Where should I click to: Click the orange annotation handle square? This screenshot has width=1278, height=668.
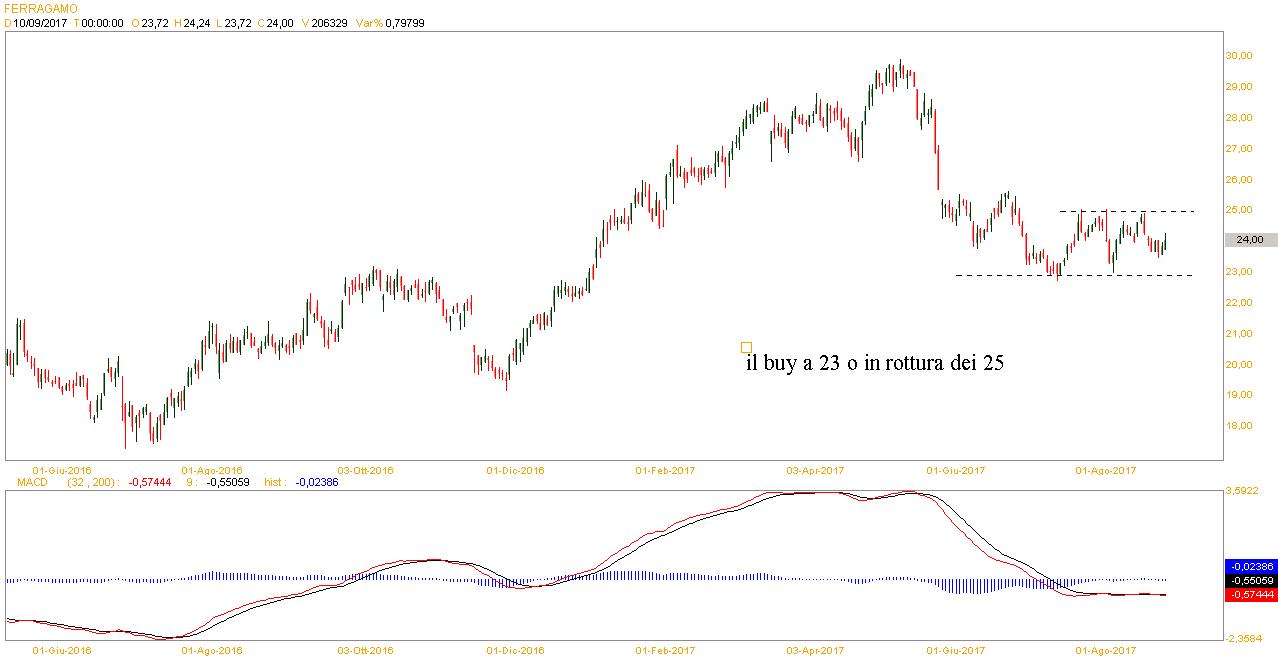click(746, 348)
